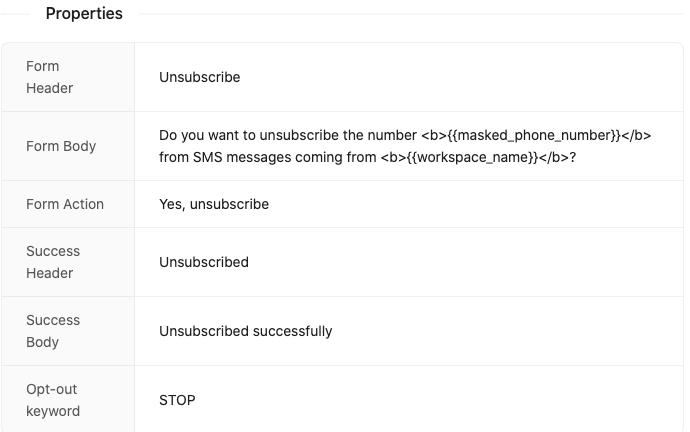Click the Unsubscribed success header value
690x432 pixels.
point(204,262)
